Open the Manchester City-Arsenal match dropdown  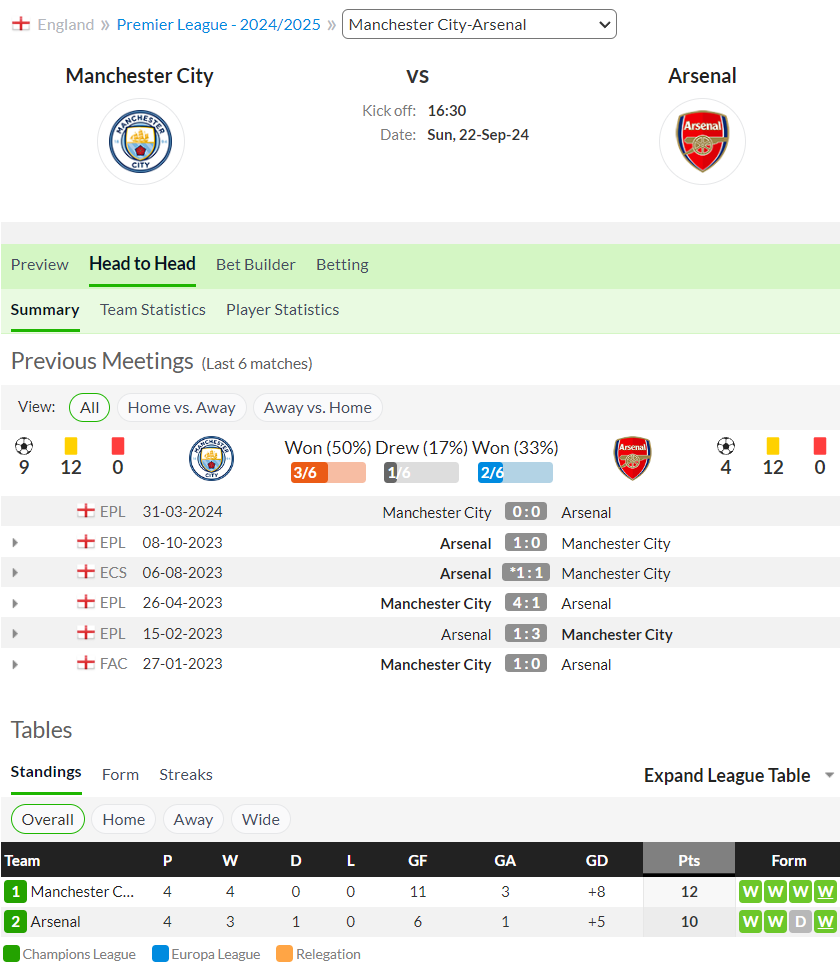[x=479, y=24]
